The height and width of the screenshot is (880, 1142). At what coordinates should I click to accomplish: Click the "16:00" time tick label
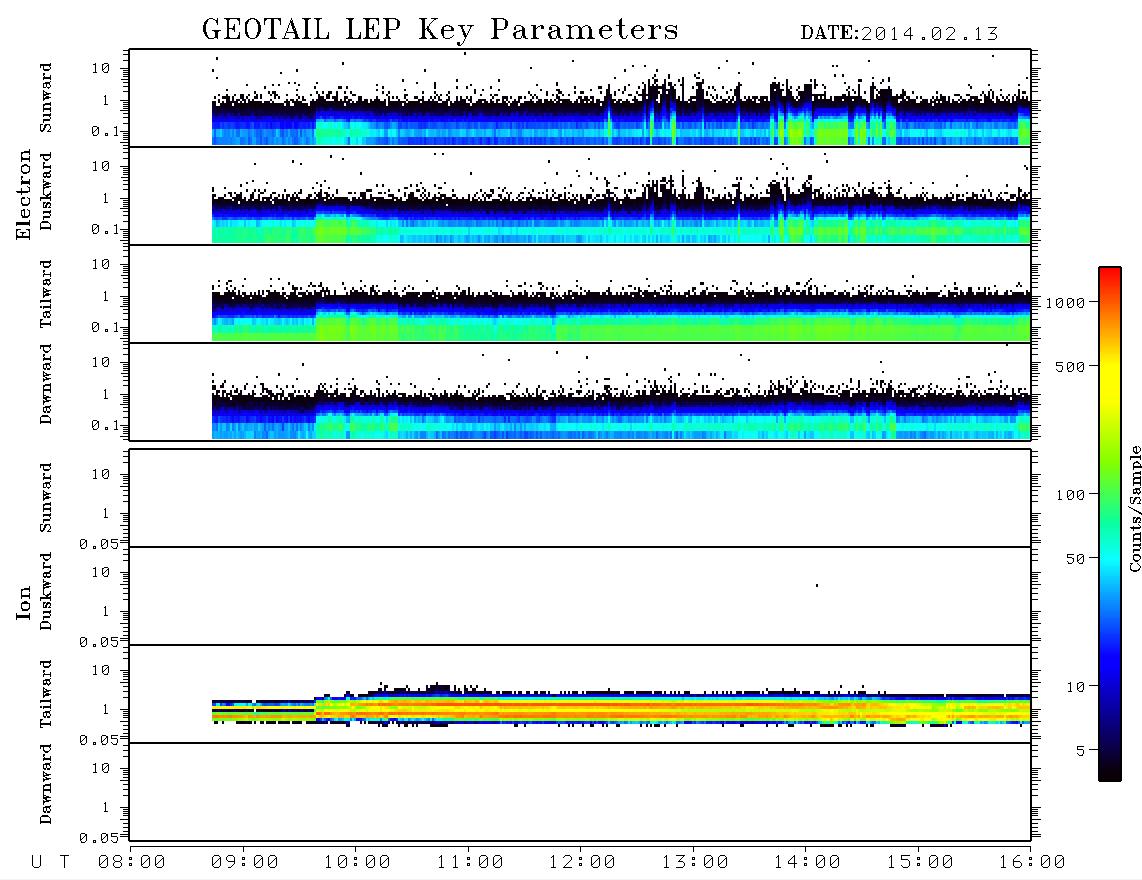(x=1032, y=863)
